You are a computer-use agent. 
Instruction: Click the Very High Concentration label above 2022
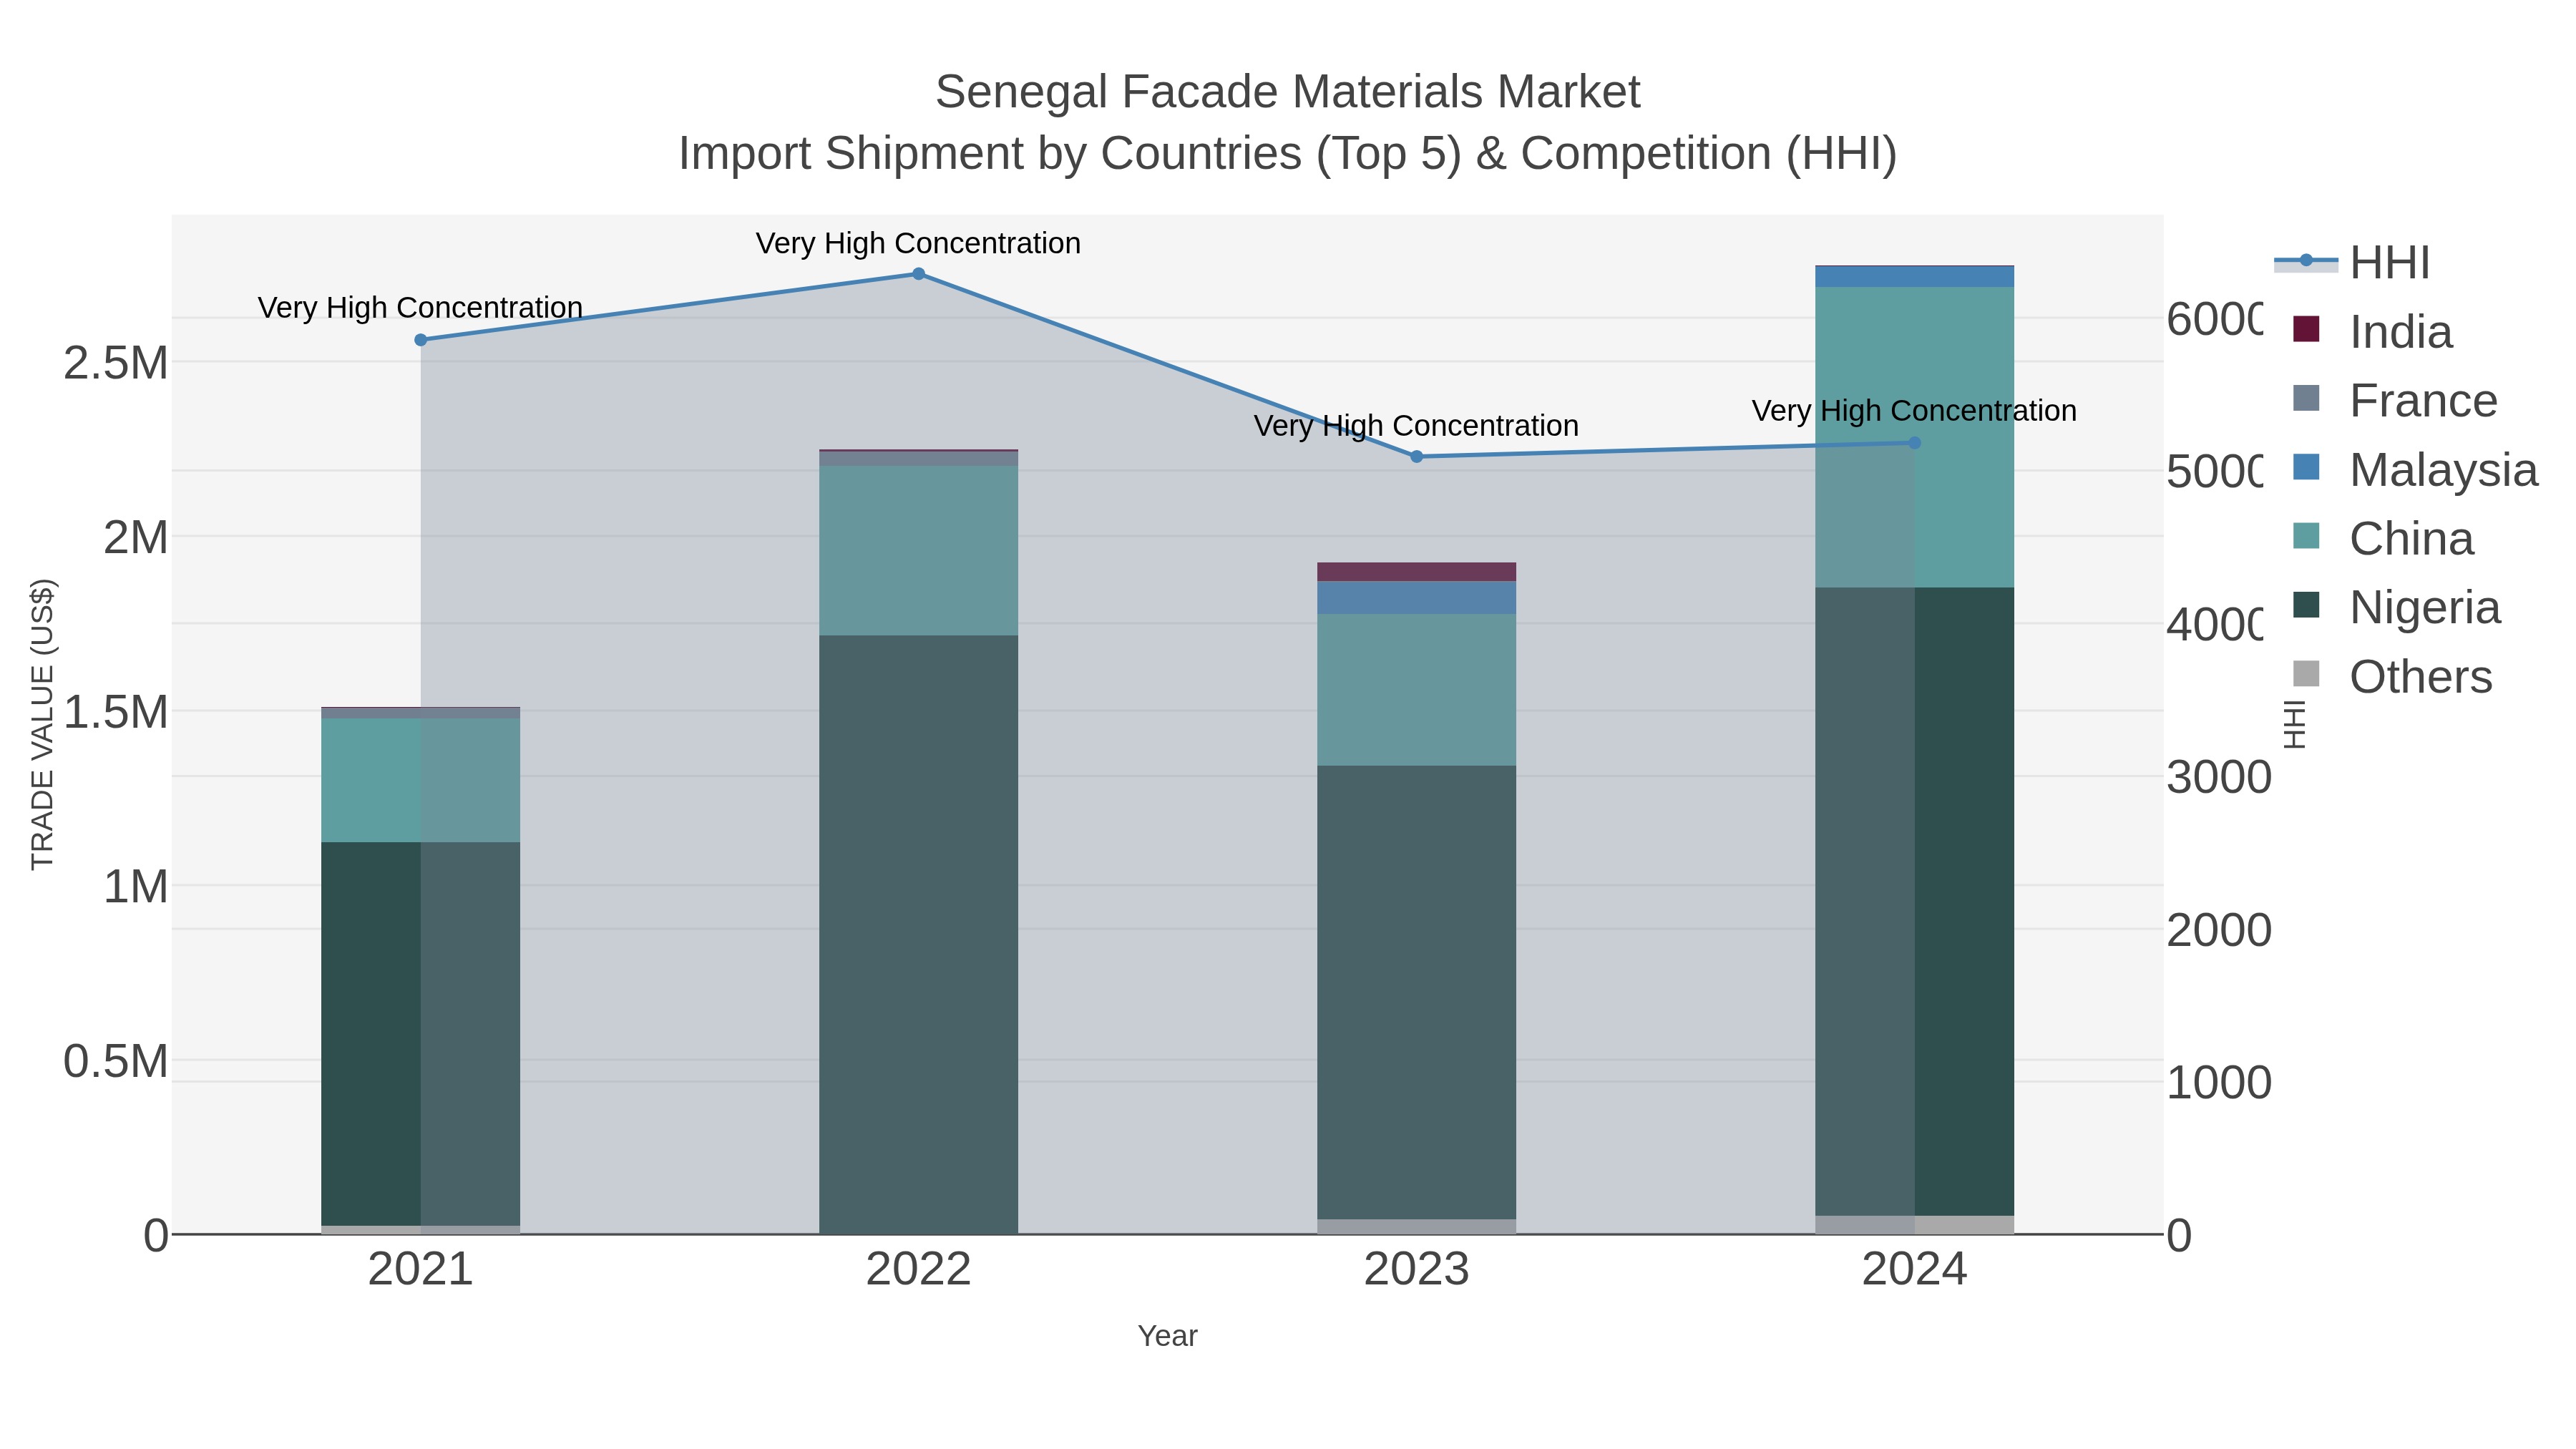(918, 243)
